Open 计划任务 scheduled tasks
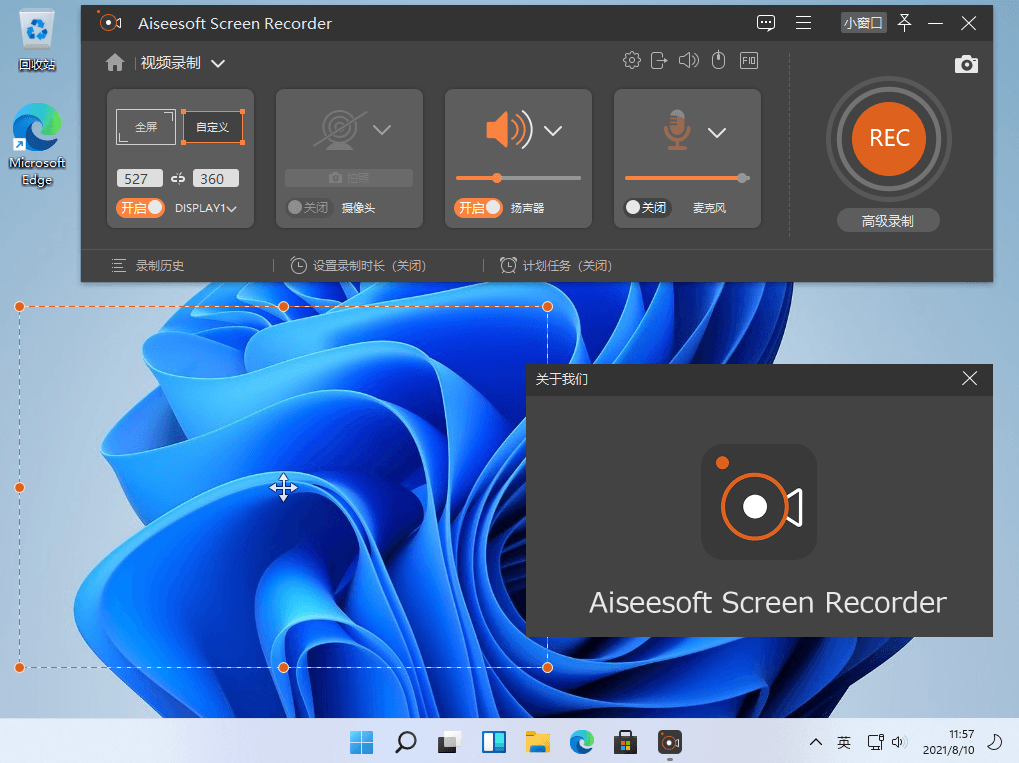 [x=556, y=265]
